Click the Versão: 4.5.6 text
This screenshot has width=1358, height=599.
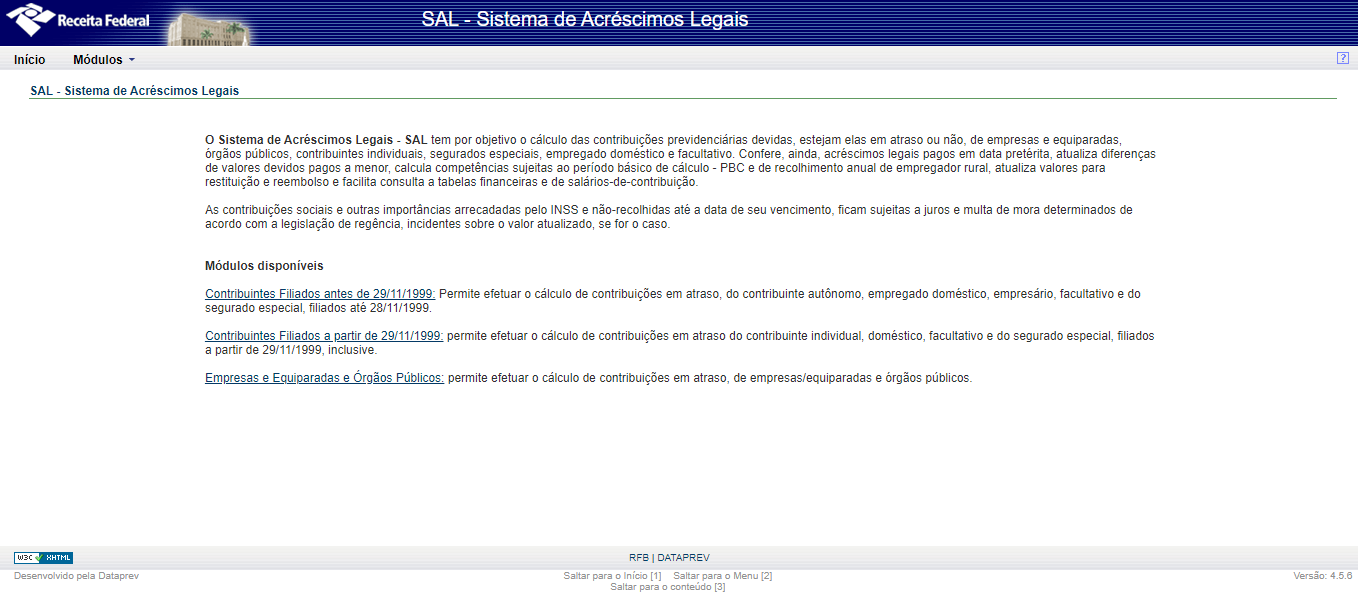1323,576
